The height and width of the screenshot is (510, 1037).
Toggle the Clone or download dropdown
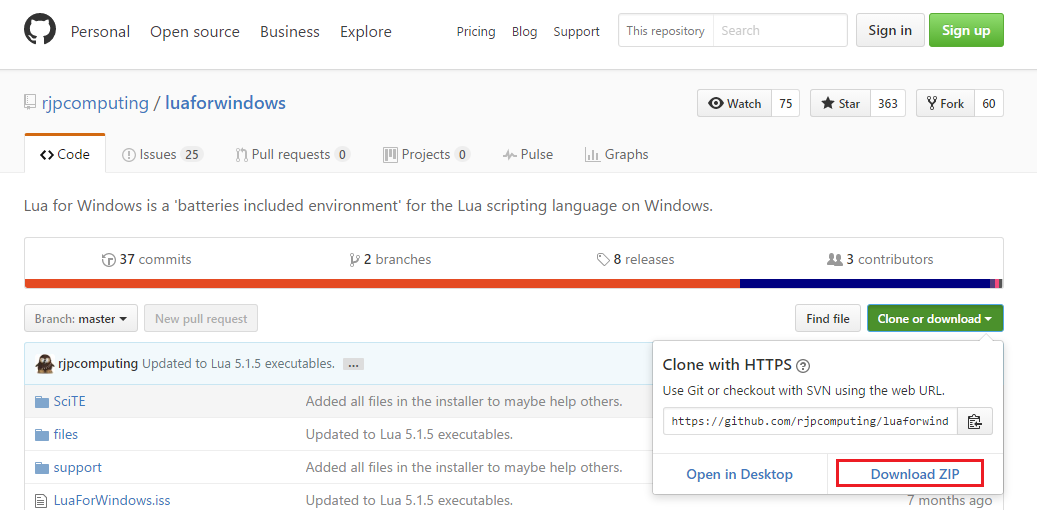pyautogui.click(x=935, y=318)
